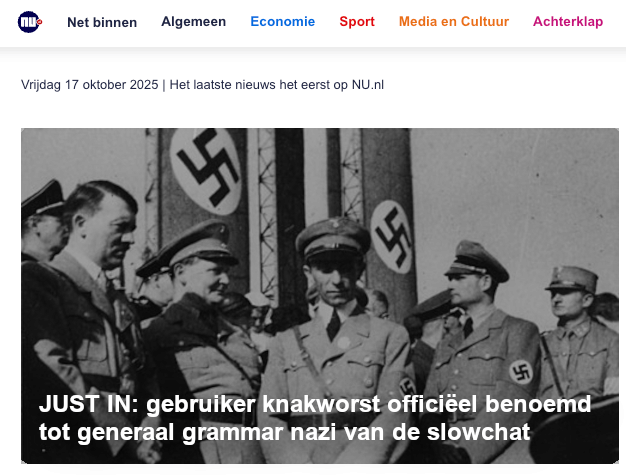
Task: Visit the pink Achterklap section
Action: (568, 22)
